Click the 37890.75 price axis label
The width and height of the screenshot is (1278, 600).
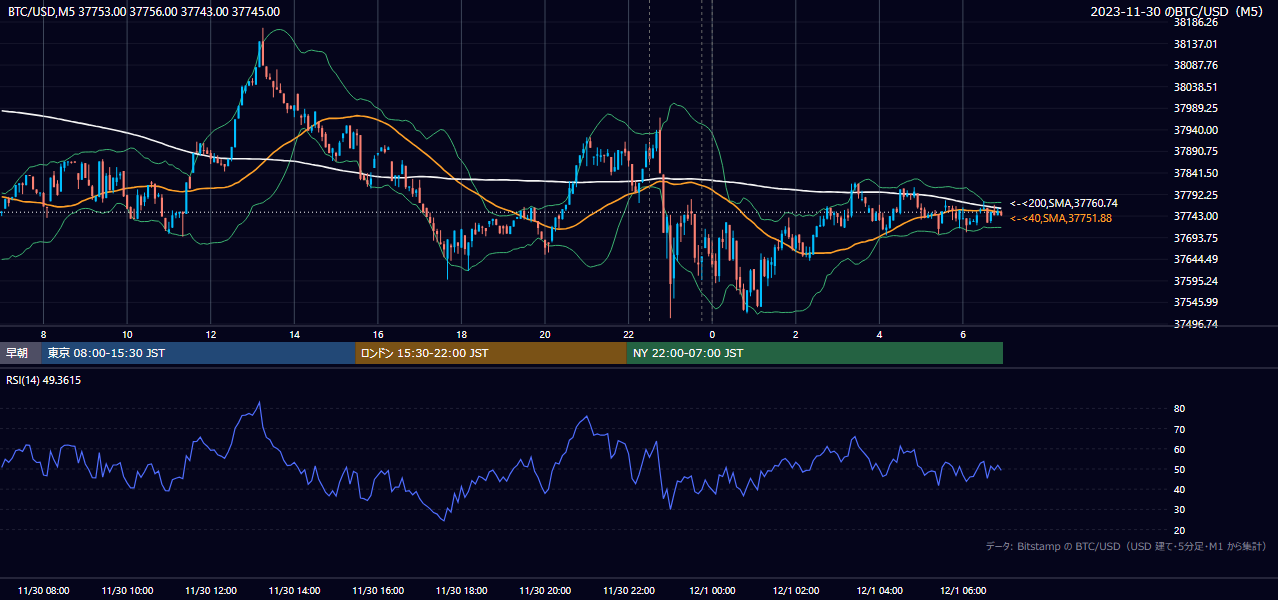coord(1196,151)
